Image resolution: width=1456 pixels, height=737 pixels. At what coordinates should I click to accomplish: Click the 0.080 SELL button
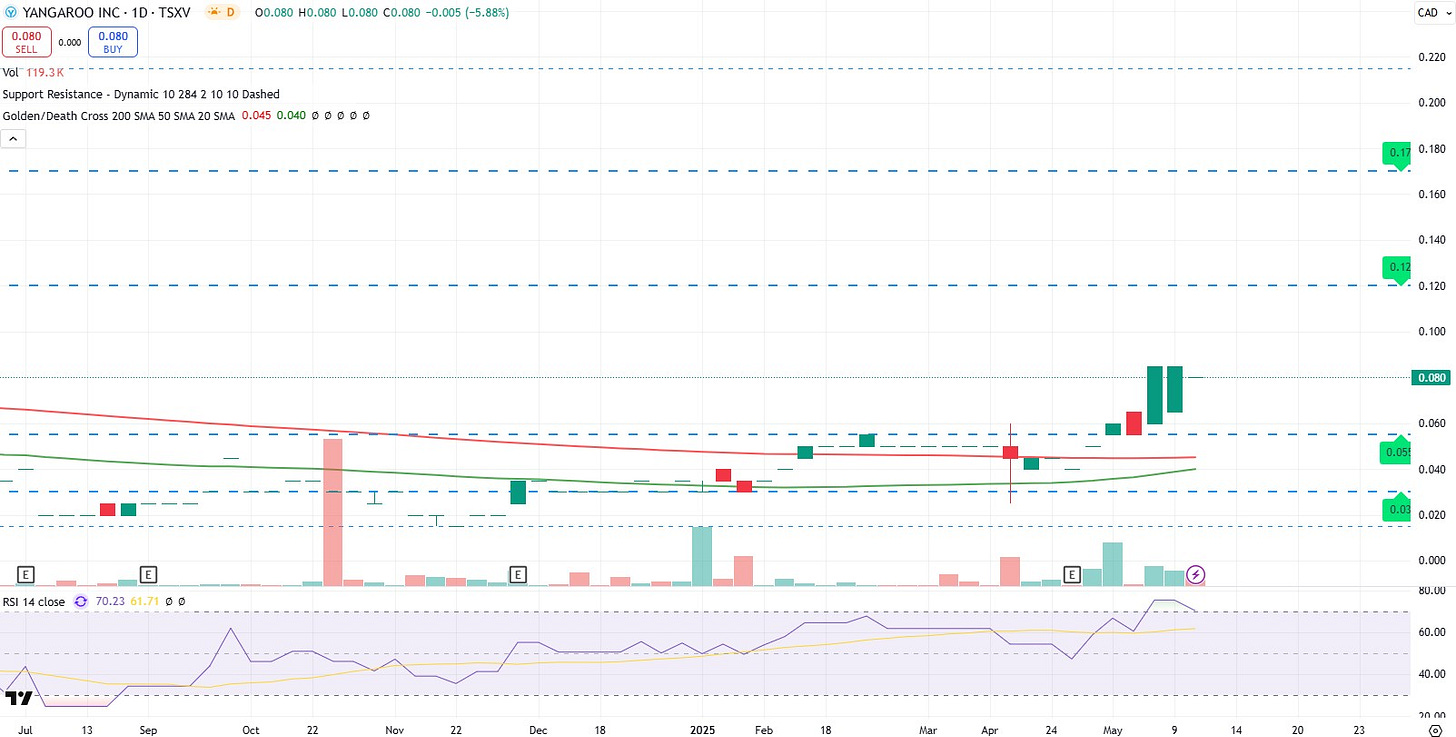[28, 42]
